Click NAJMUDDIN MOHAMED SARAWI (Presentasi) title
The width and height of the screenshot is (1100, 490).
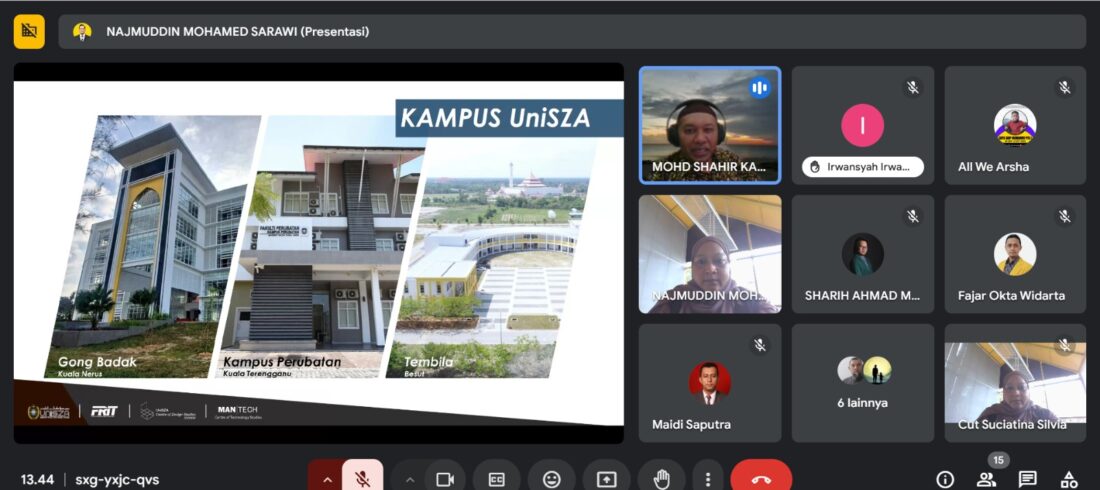pos(238,32)
